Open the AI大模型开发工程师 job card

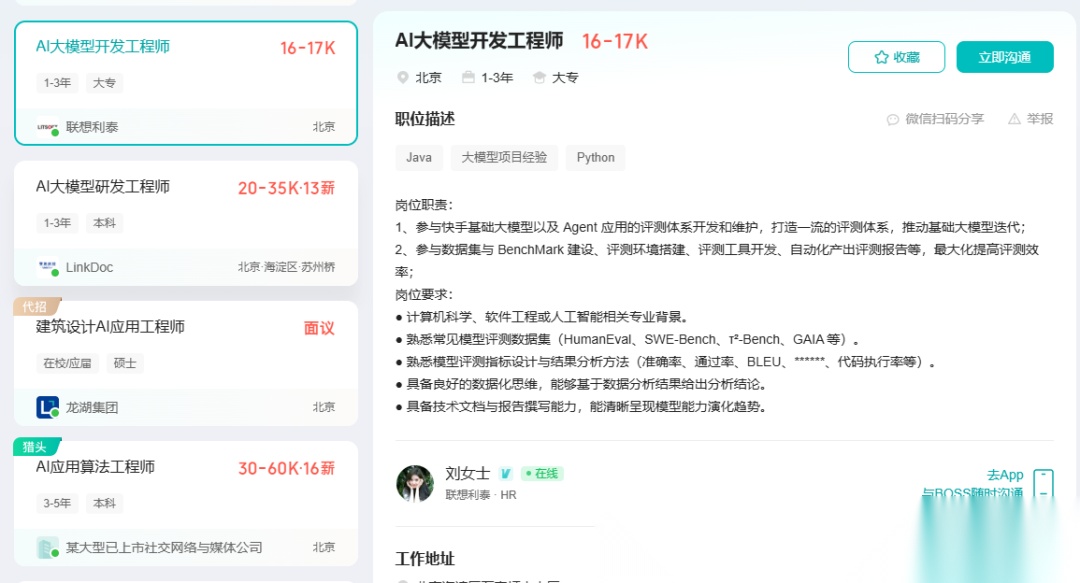(x=186, y=83)
